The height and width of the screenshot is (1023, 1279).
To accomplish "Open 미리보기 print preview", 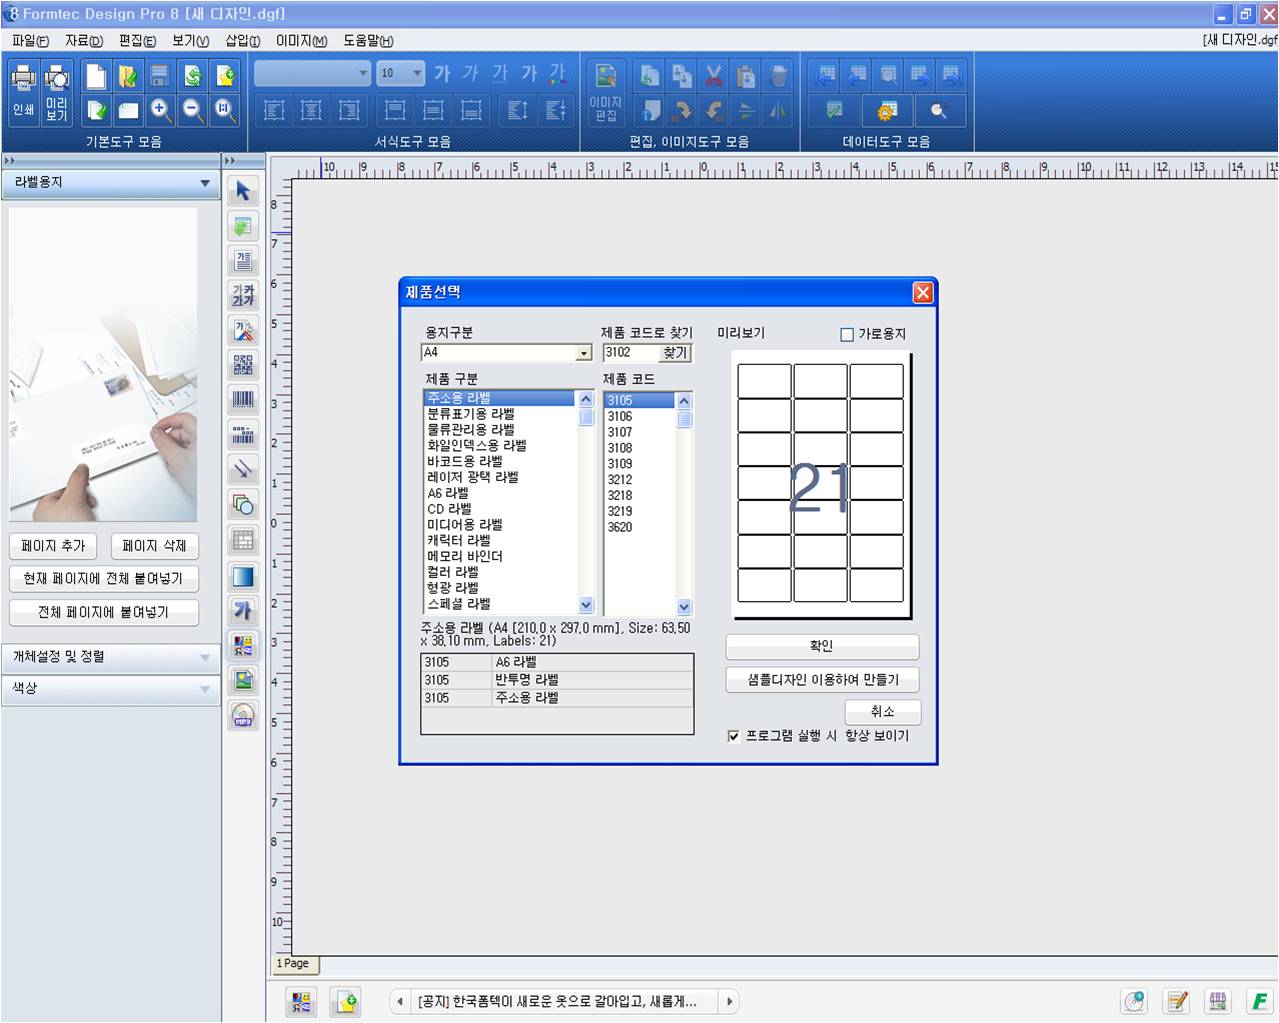I will click(57, 92).
